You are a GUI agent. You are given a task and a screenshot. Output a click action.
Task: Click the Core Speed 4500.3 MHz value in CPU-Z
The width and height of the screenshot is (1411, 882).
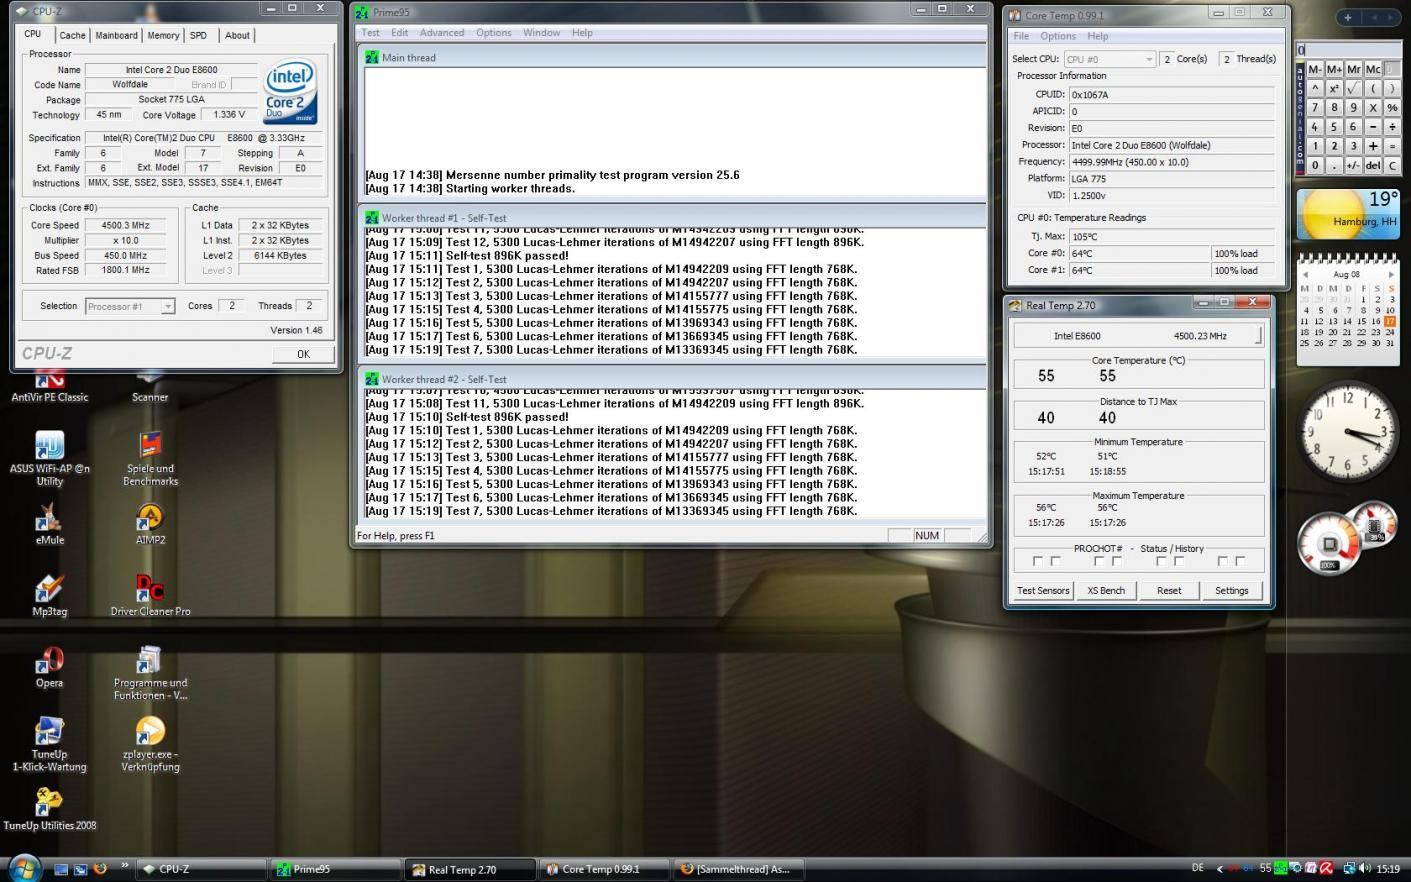(x=126, y=225)
